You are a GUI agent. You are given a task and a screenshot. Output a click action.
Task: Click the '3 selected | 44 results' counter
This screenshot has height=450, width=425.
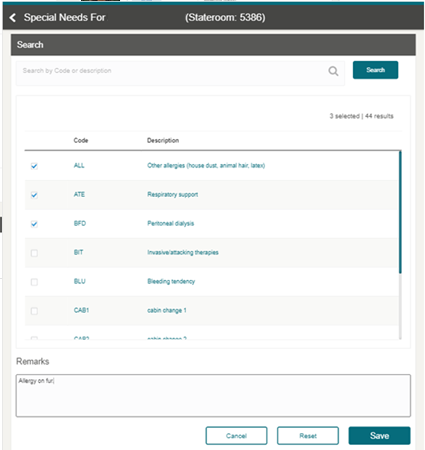361,116
